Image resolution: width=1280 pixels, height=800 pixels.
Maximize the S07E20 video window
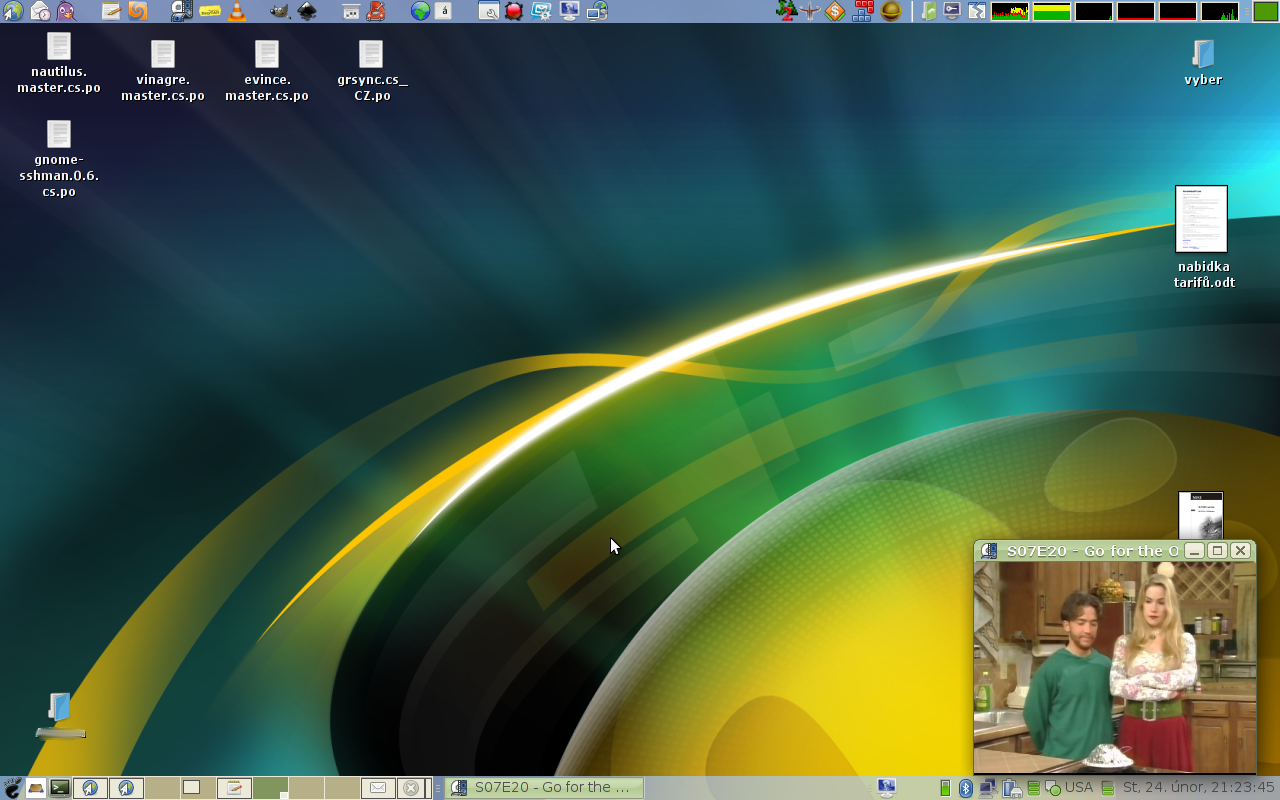click(x=1217, y=551)
